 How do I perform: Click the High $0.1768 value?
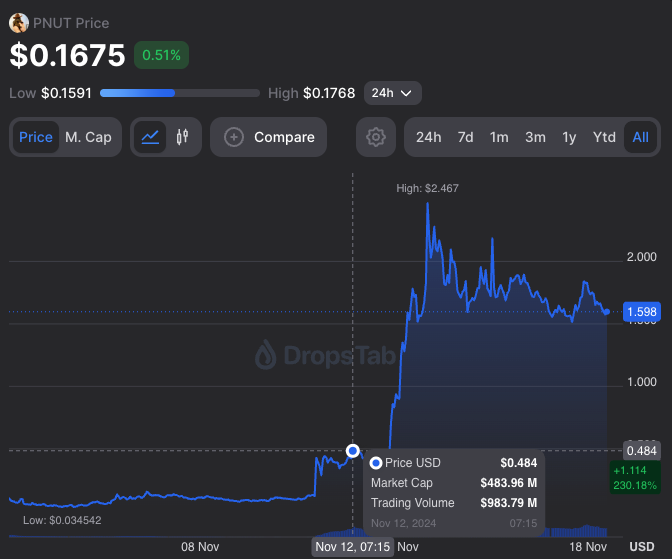[329, 93]
